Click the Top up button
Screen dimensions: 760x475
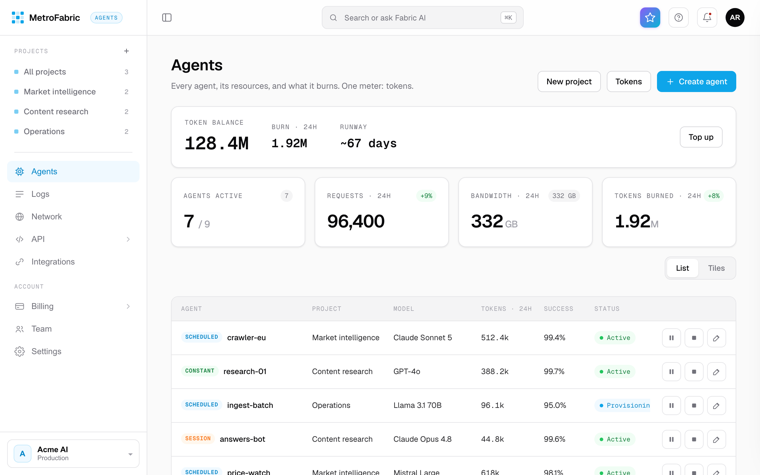pos(701,137)
